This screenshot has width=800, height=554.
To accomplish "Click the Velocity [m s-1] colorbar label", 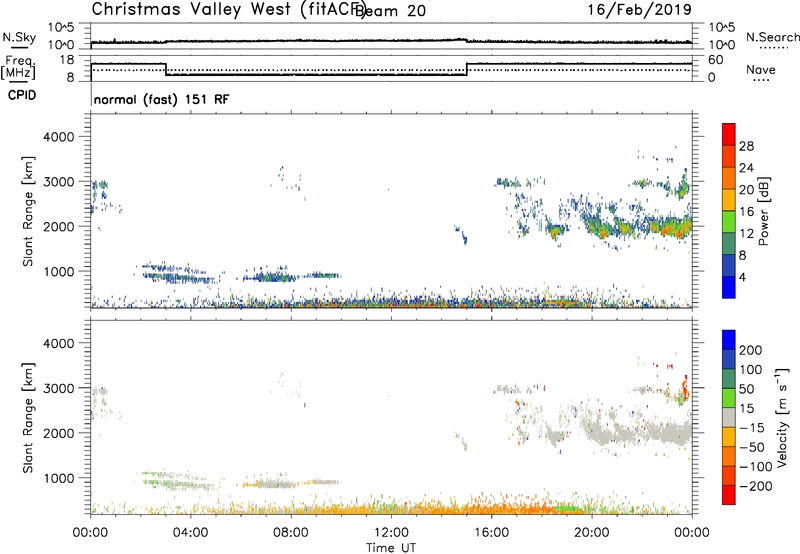I will click(782, 417).
